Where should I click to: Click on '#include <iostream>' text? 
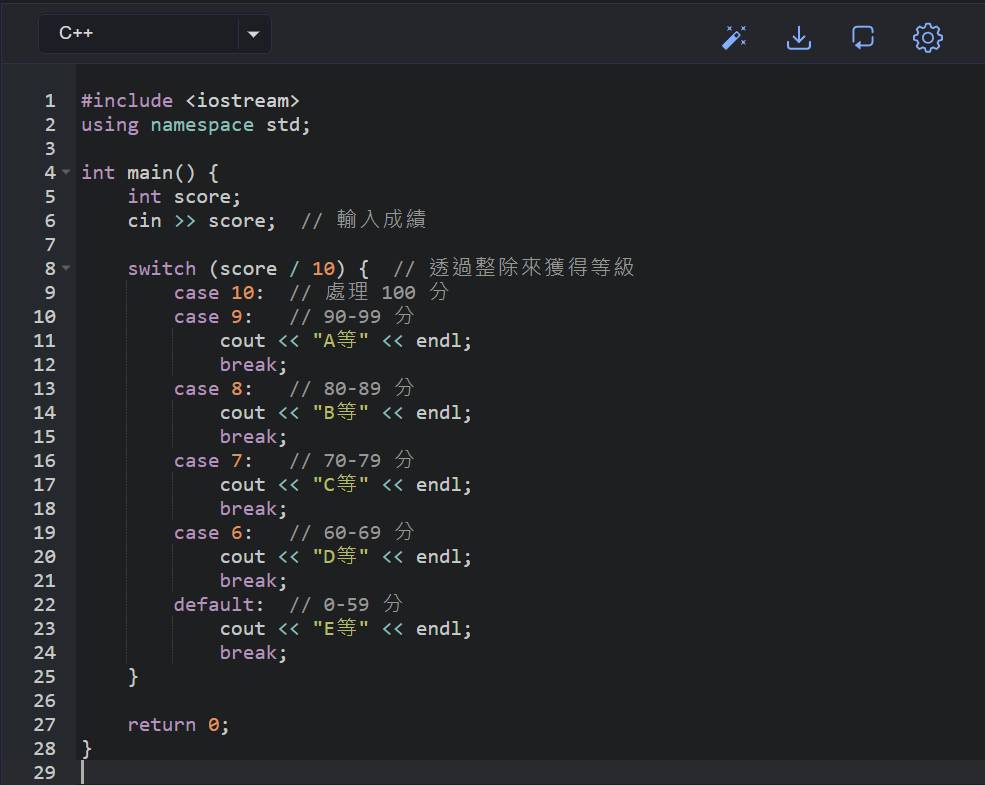[190, 100]
